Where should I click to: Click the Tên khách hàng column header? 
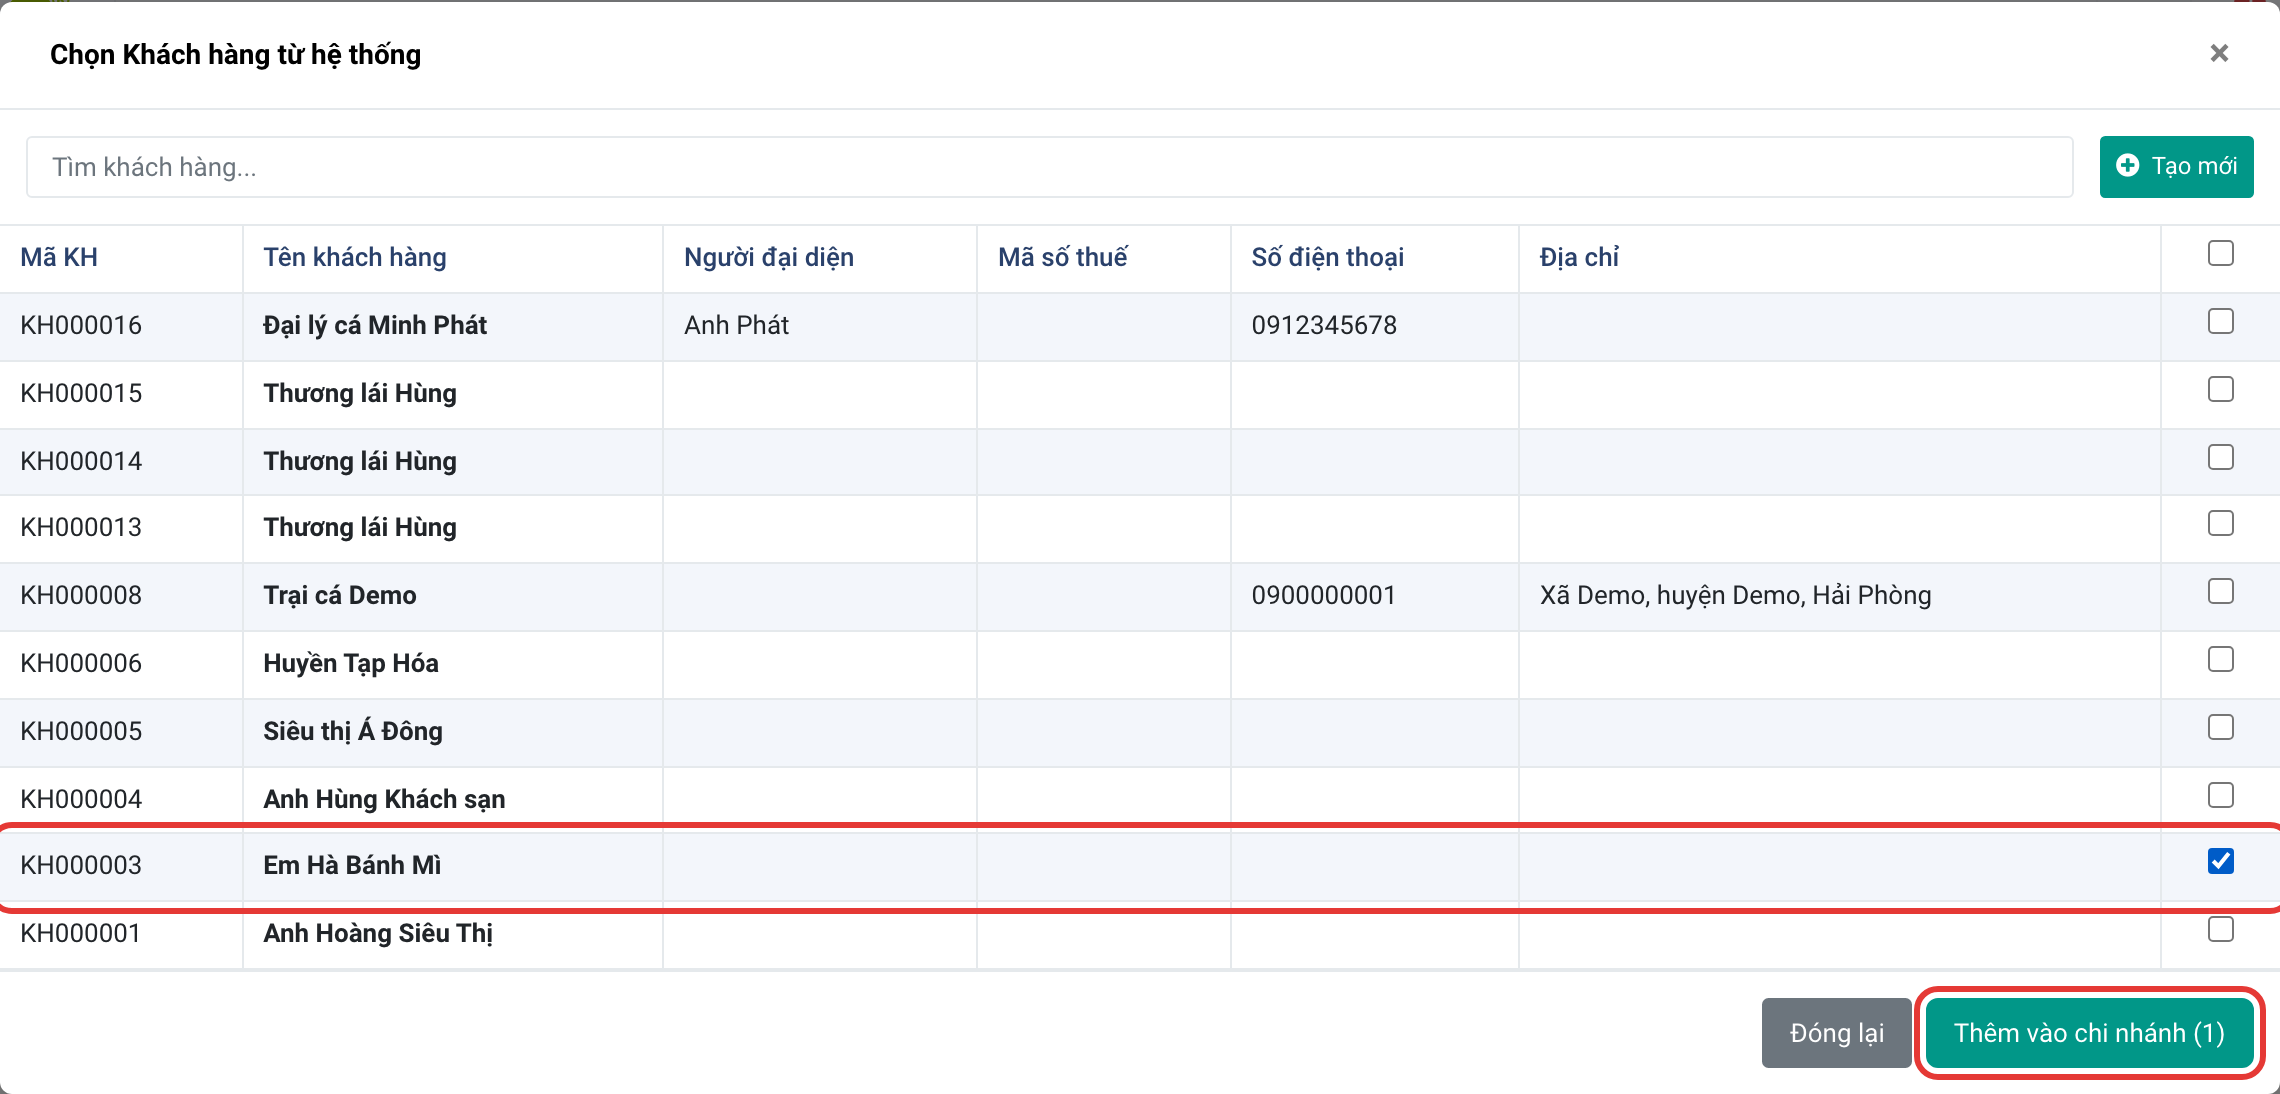[355, 257]
